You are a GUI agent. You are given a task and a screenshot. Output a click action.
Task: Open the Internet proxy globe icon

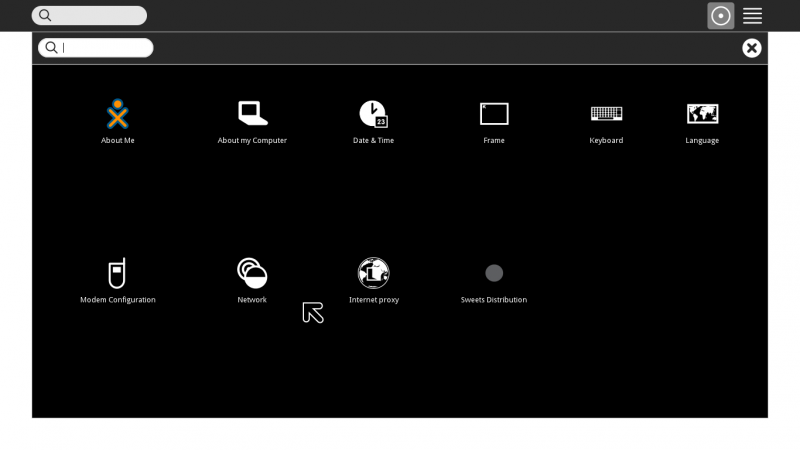tap(373, 272)
